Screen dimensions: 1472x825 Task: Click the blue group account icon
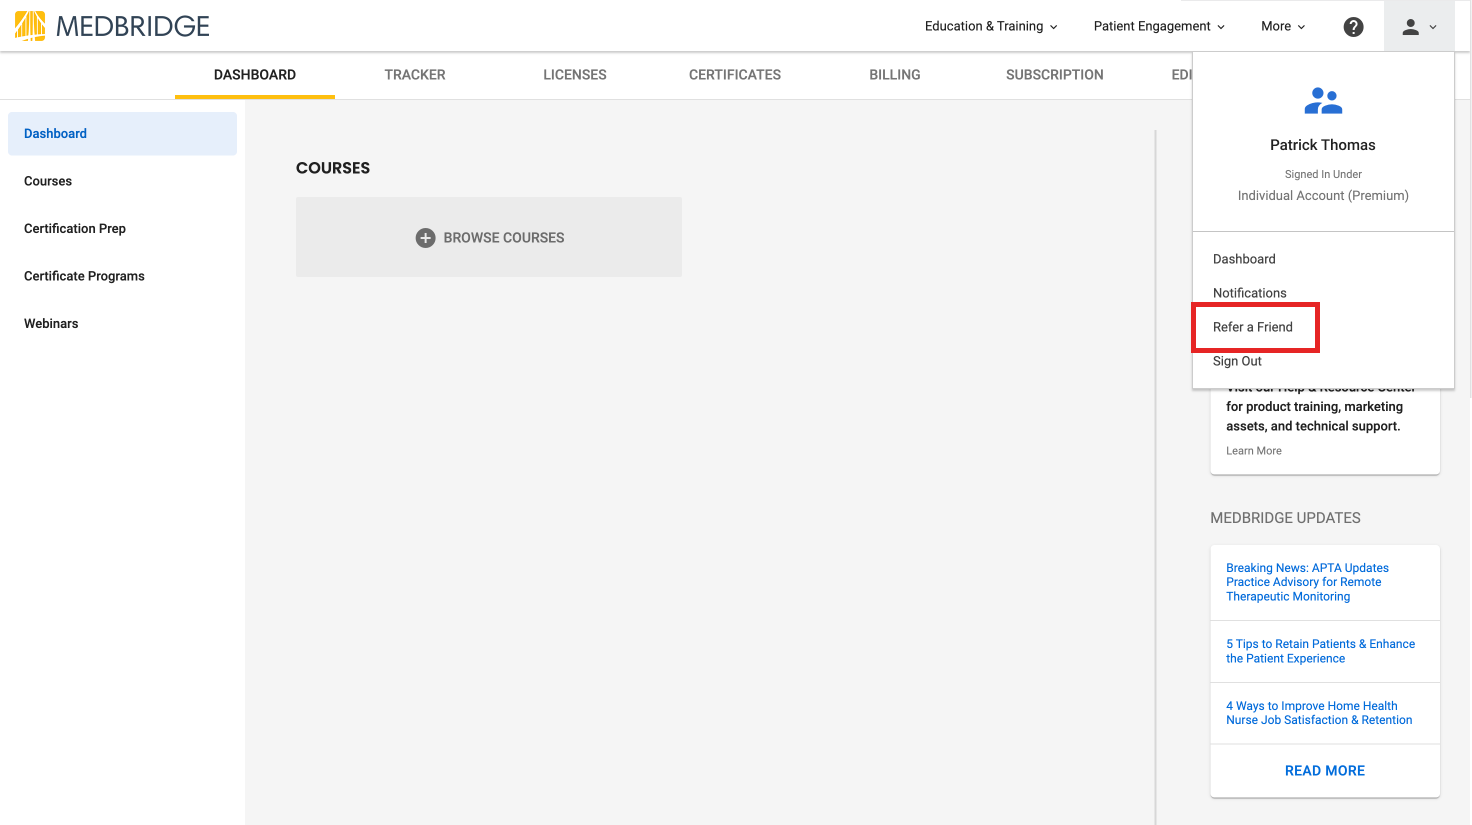point(1323,101)
